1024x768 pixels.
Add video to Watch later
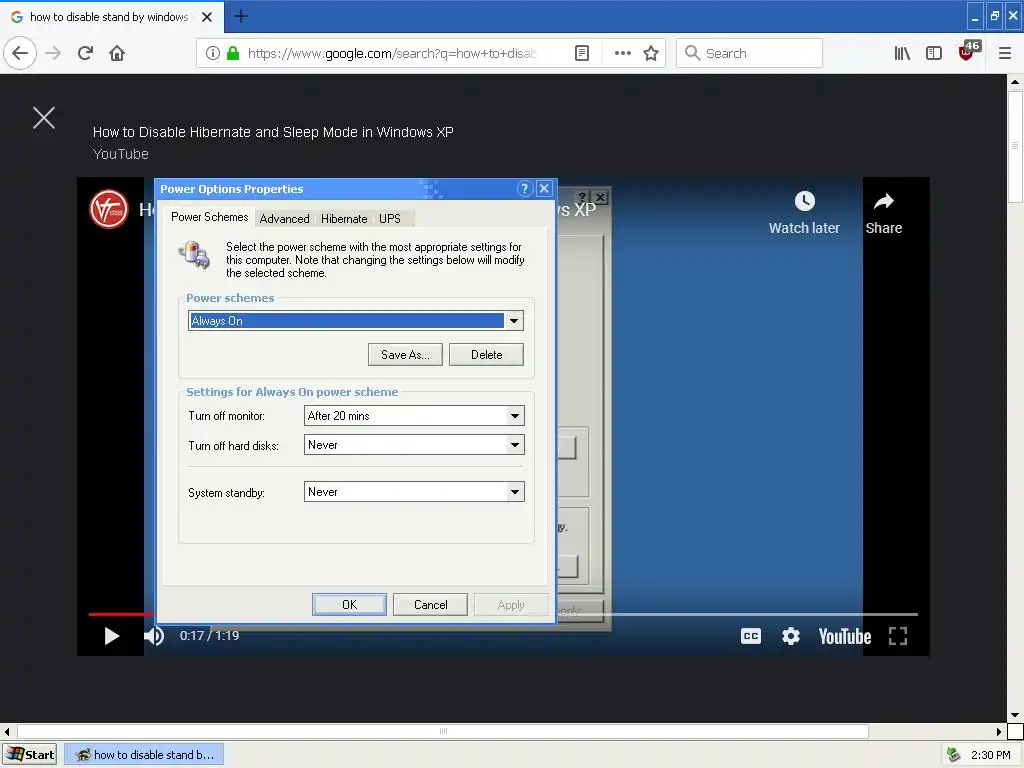tap(804, 213)
